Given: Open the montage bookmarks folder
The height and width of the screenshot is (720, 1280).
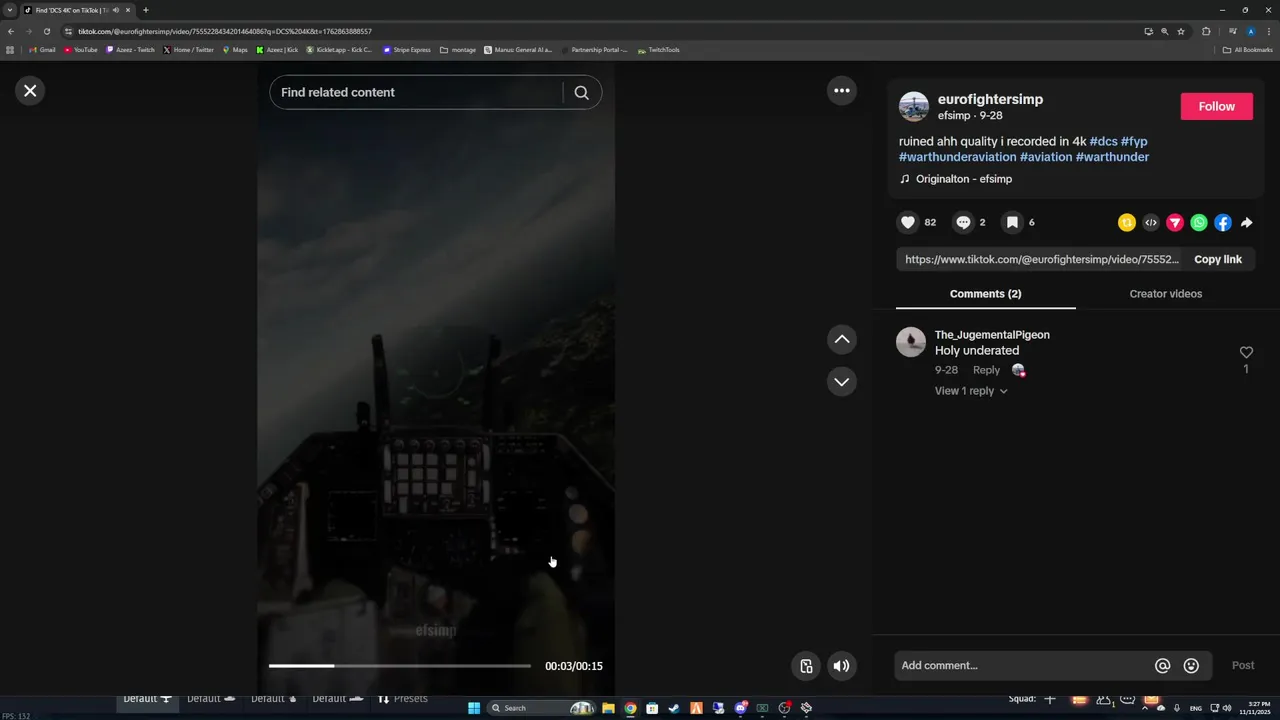Looking at the screenshot, I should [x=458, y=50].
